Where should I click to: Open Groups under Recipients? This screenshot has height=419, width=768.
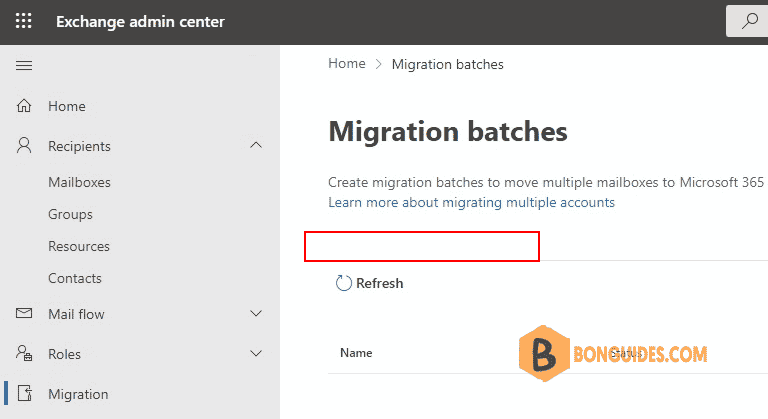70,215
